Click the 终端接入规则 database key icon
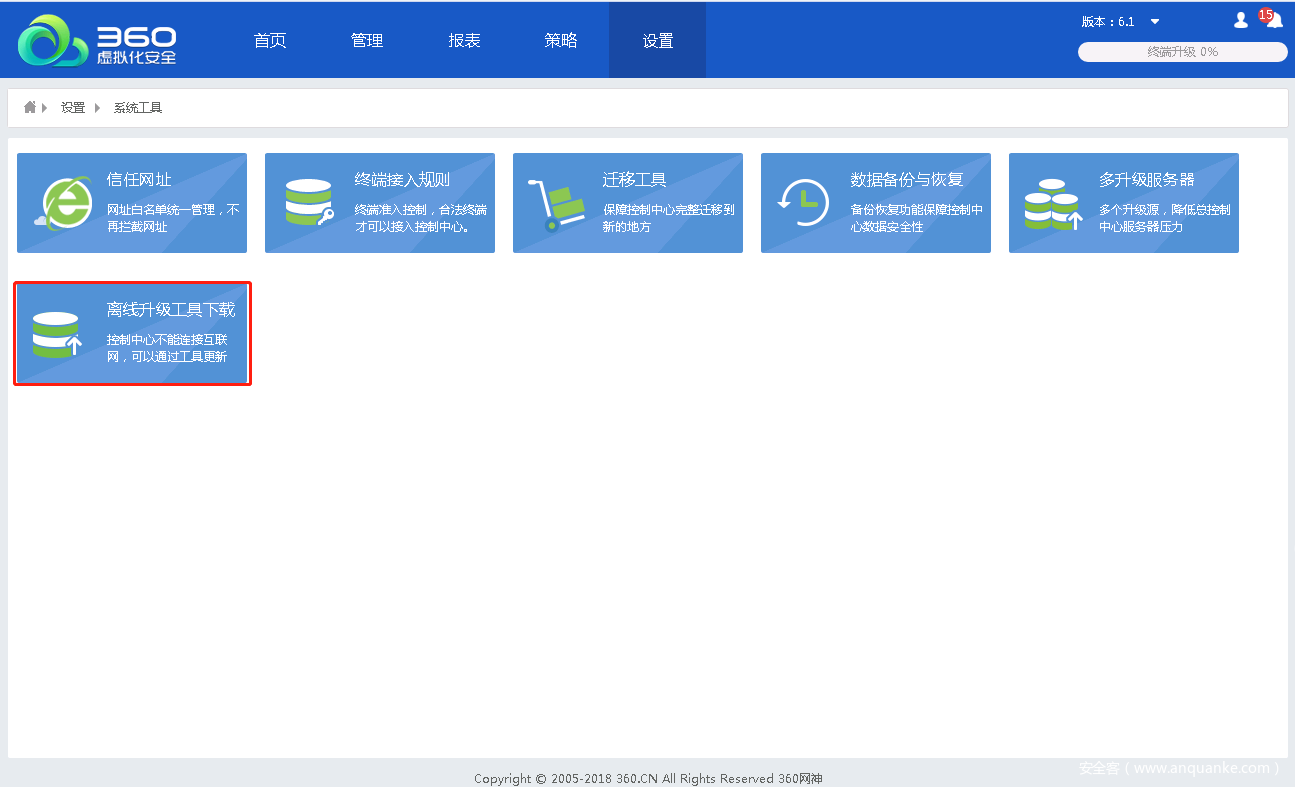 [x=309, y=203]
